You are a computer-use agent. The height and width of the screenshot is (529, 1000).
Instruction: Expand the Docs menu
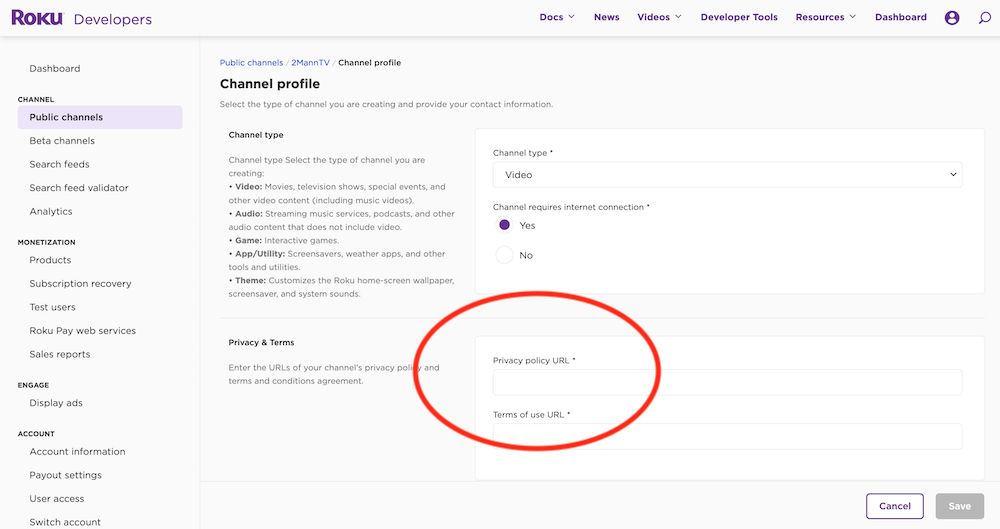(557, 17)
